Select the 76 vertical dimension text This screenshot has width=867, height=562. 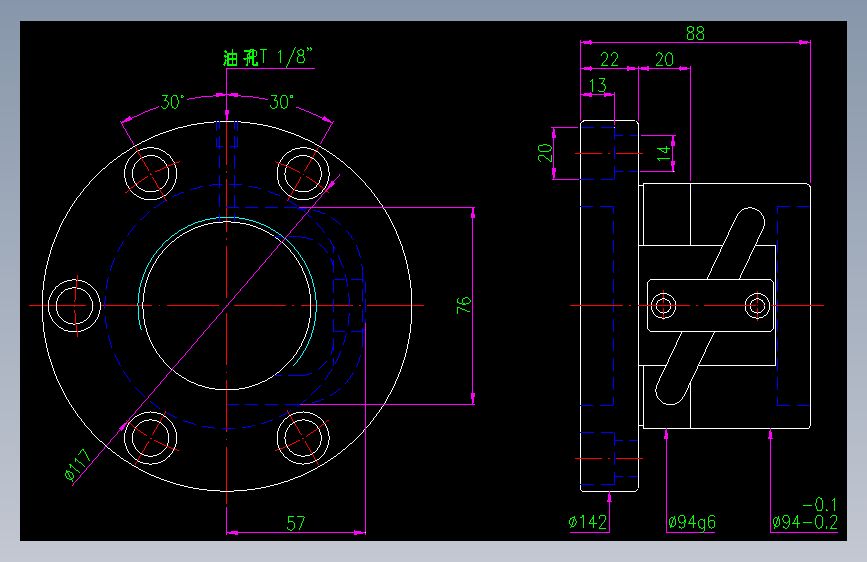tap(464, 305)
